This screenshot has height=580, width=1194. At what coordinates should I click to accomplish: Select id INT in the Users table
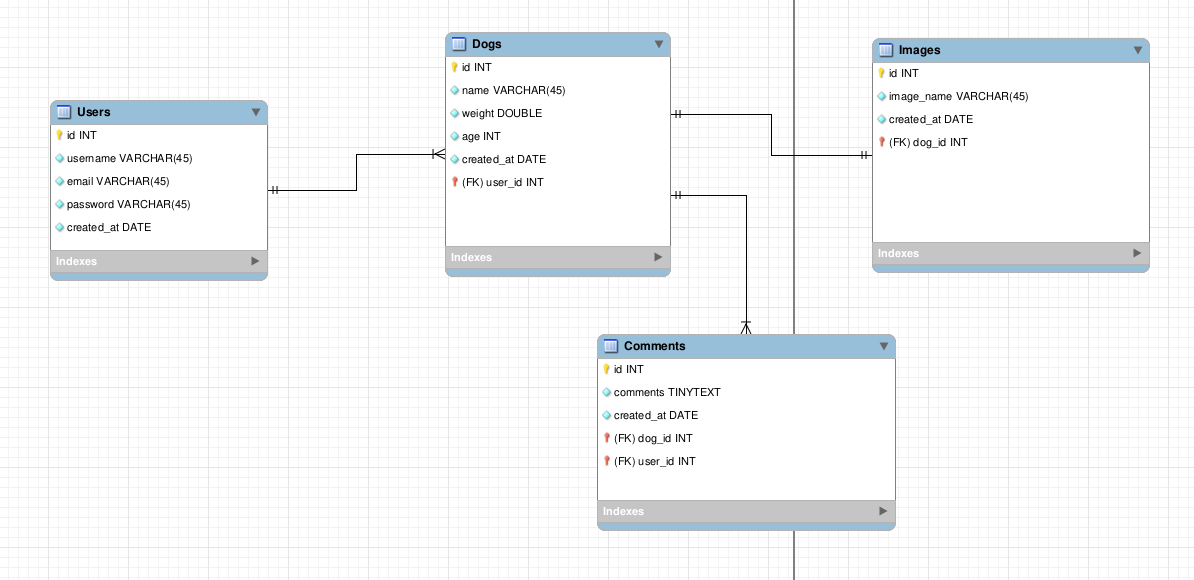pyautogui.click(x=81, y=135)
